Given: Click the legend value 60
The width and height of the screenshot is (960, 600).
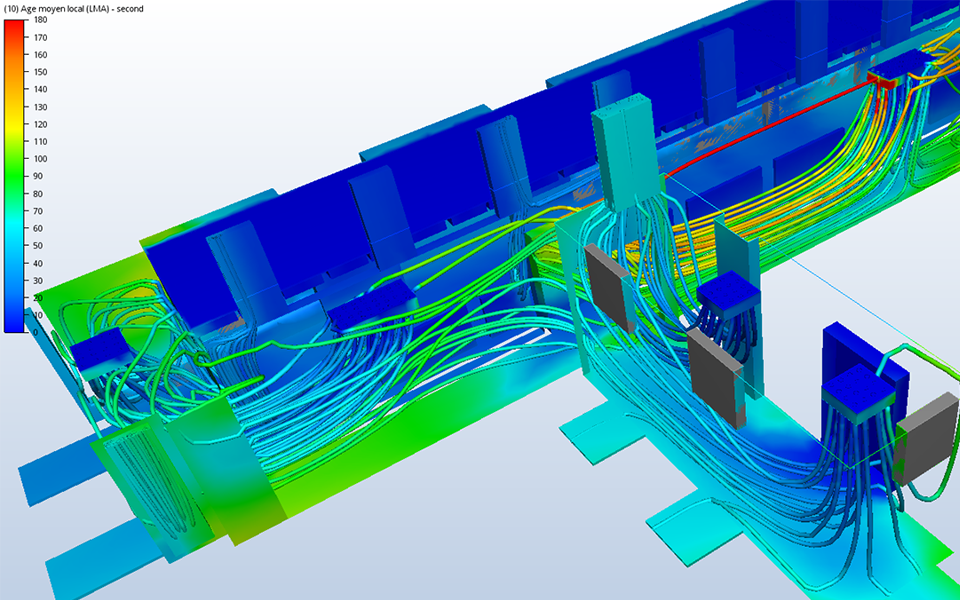Looking at the screenshot, I should tap(39, 228).
